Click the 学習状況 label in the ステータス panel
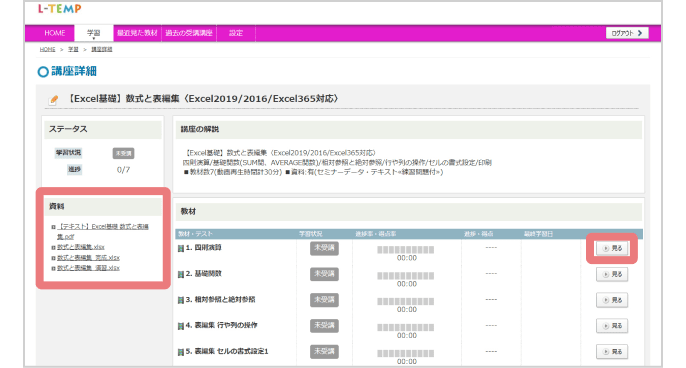The image size is (686, 368). click(x=68, y=153)
